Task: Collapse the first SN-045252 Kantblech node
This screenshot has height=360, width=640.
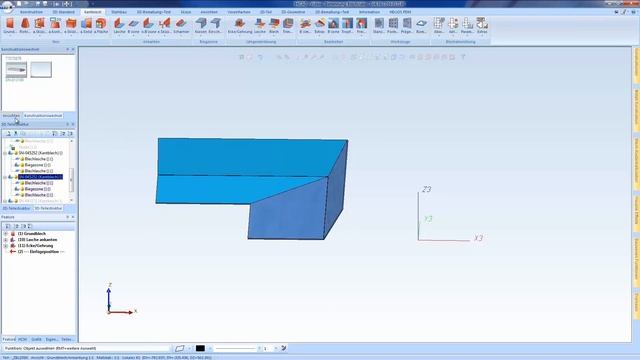Action: [5, 153]
